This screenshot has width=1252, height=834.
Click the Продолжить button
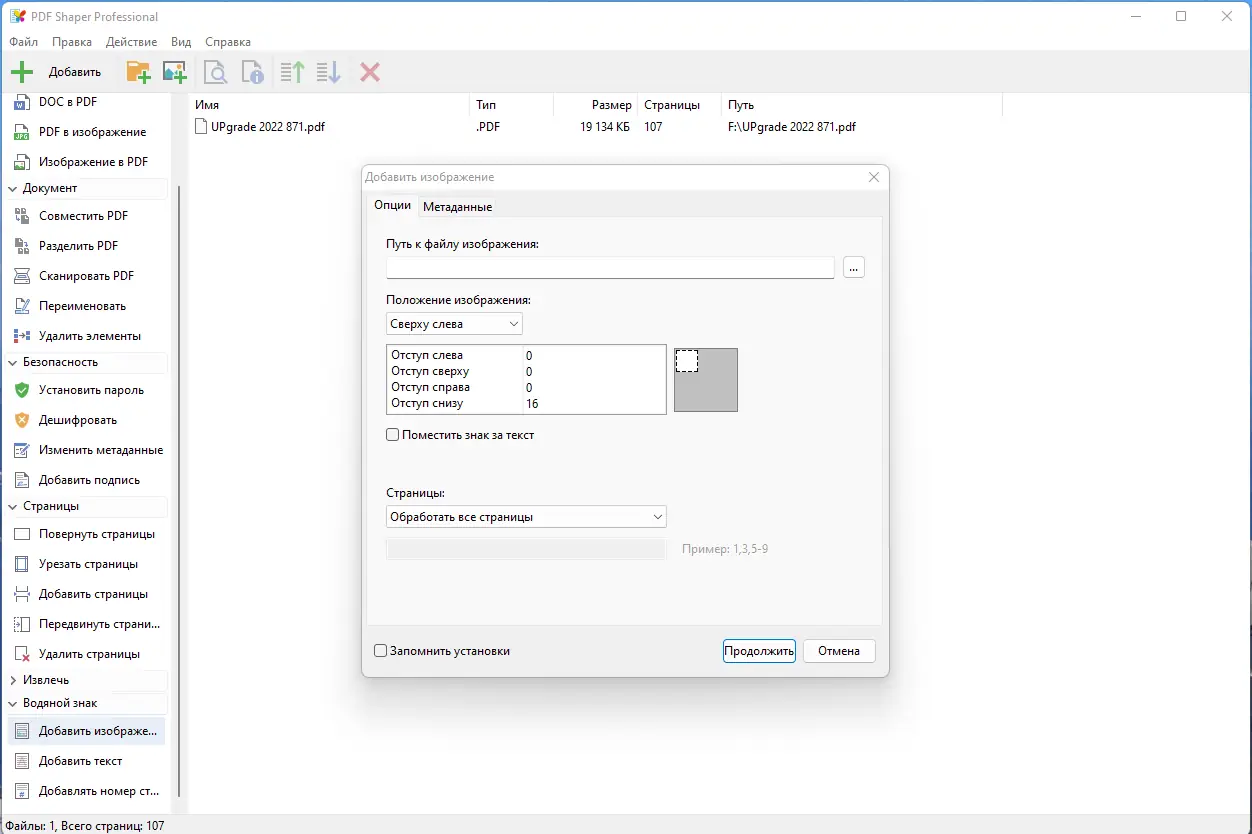point(759,651)
